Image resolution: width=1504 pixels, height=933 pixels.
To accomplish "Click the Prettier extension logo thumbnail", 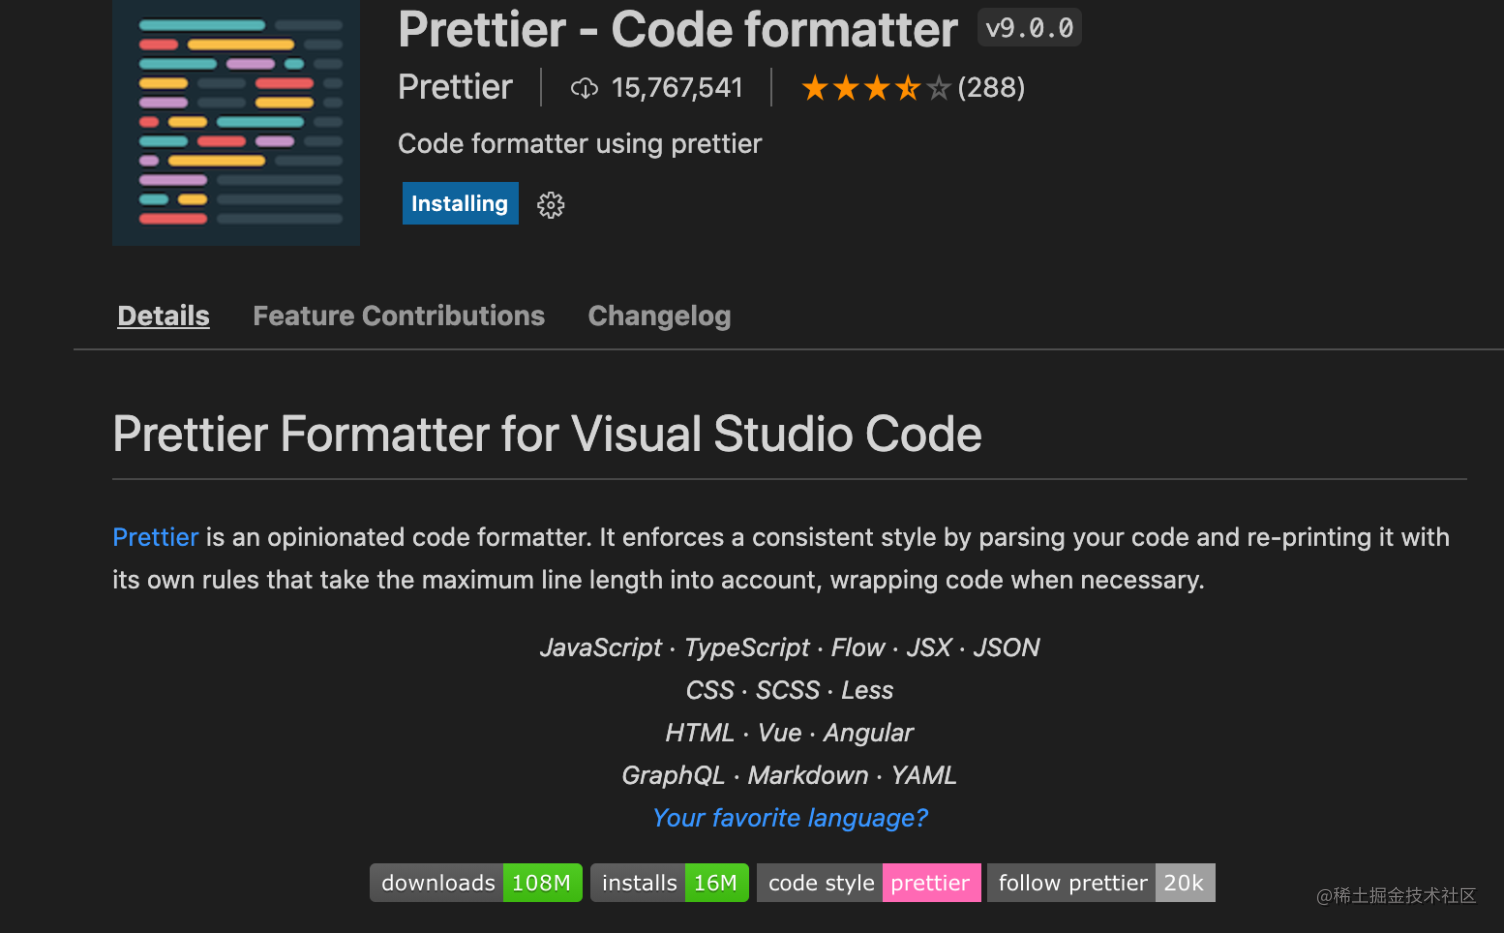I will 236,122.
